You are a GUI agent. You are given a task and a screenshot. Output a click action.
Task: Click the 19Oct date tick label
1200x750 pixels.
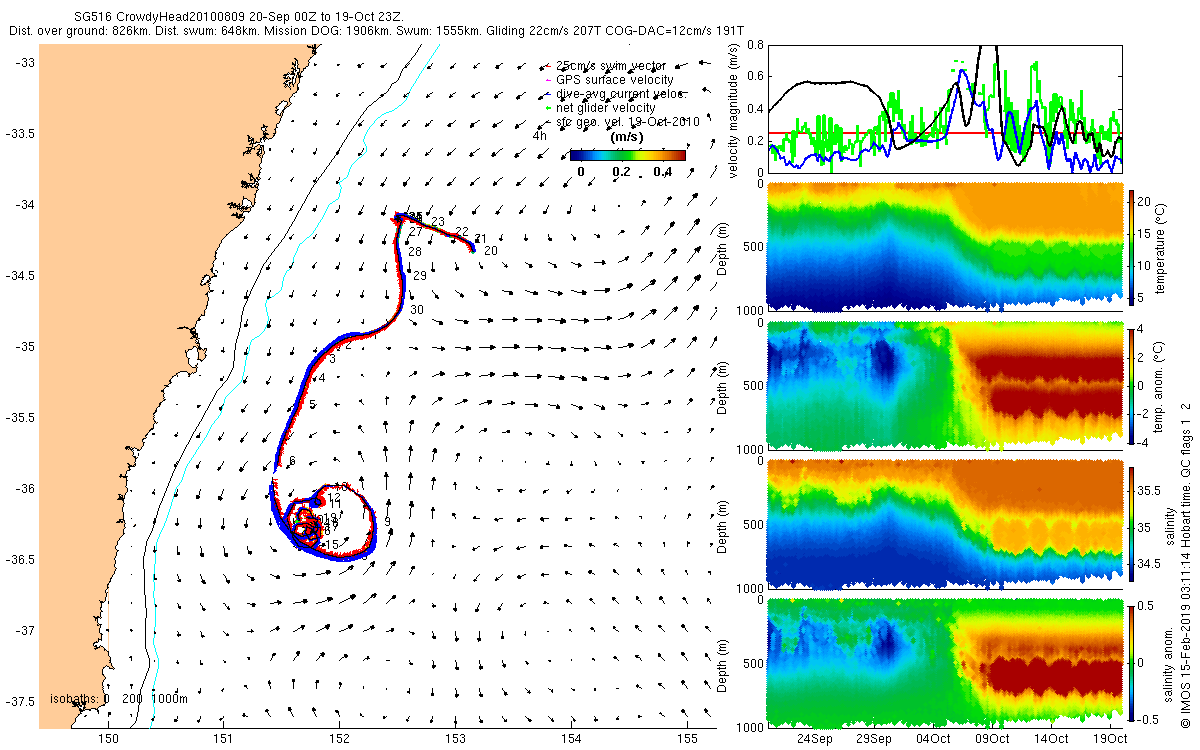coord(1110,739)
